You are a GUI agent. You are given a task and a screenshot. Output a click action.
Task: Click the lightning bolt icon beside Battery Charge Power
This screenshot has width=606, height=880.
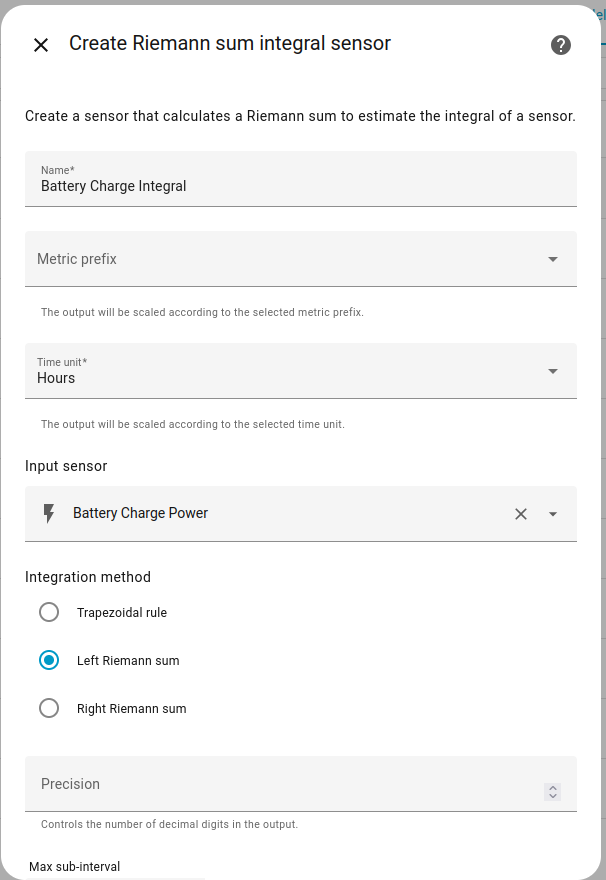point(49,514)
